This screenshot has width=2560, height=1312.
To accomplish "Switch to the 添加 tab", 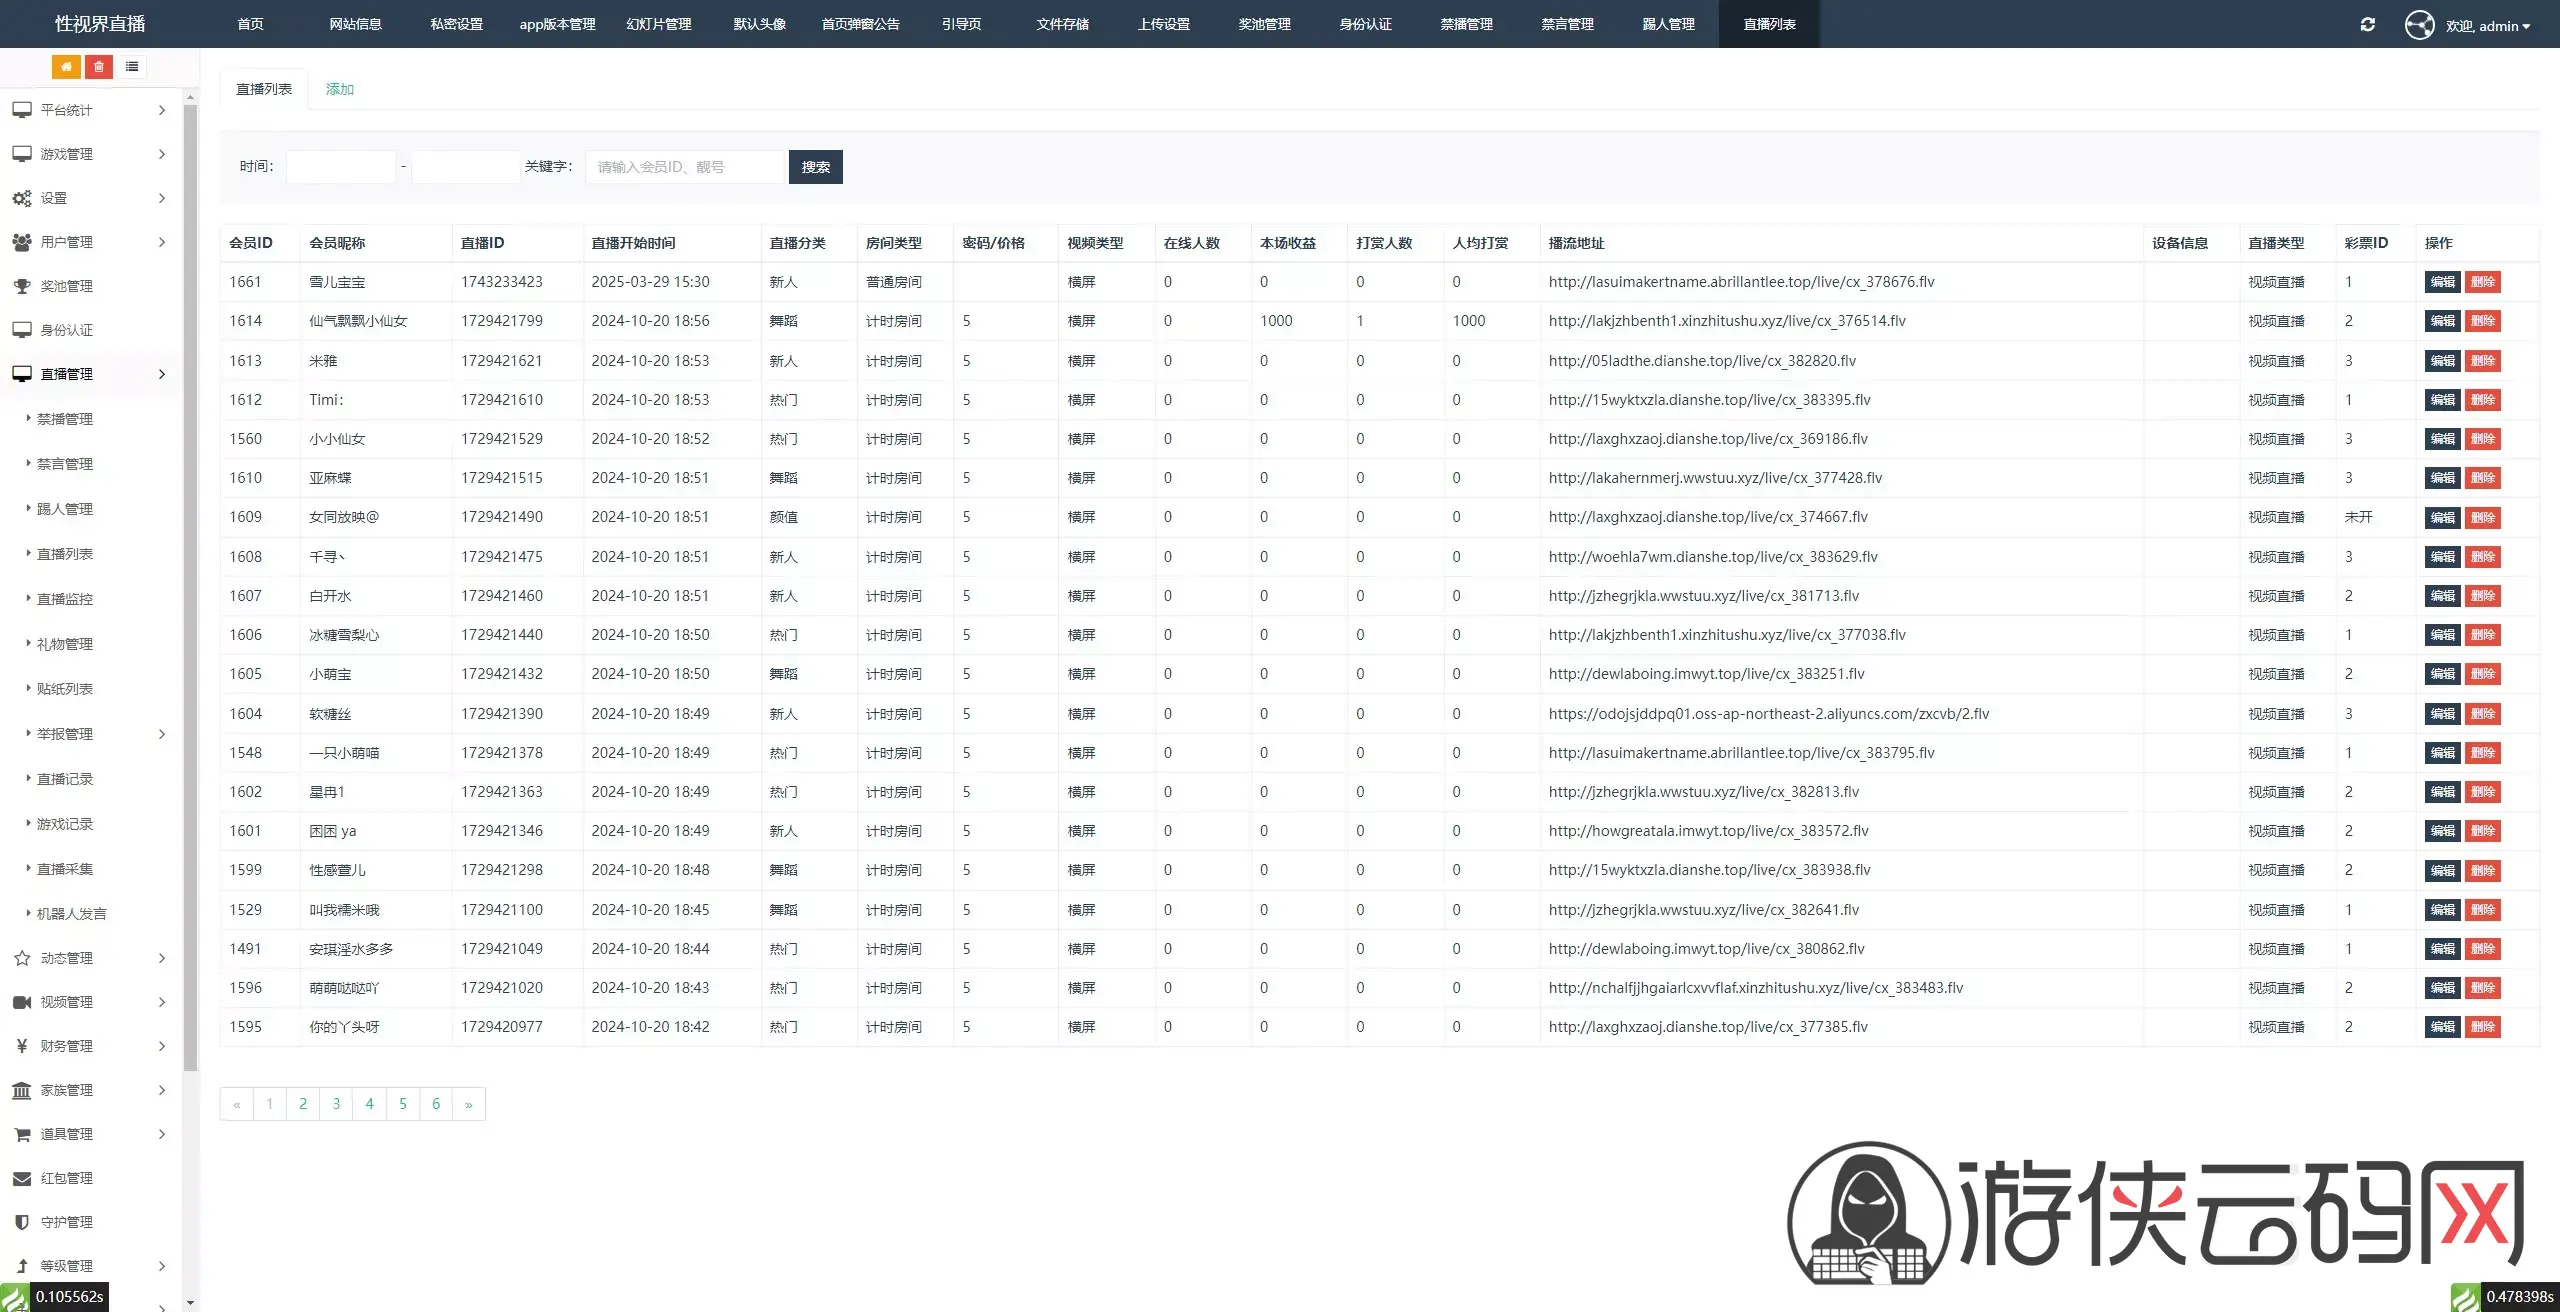I will click(340, 89).
